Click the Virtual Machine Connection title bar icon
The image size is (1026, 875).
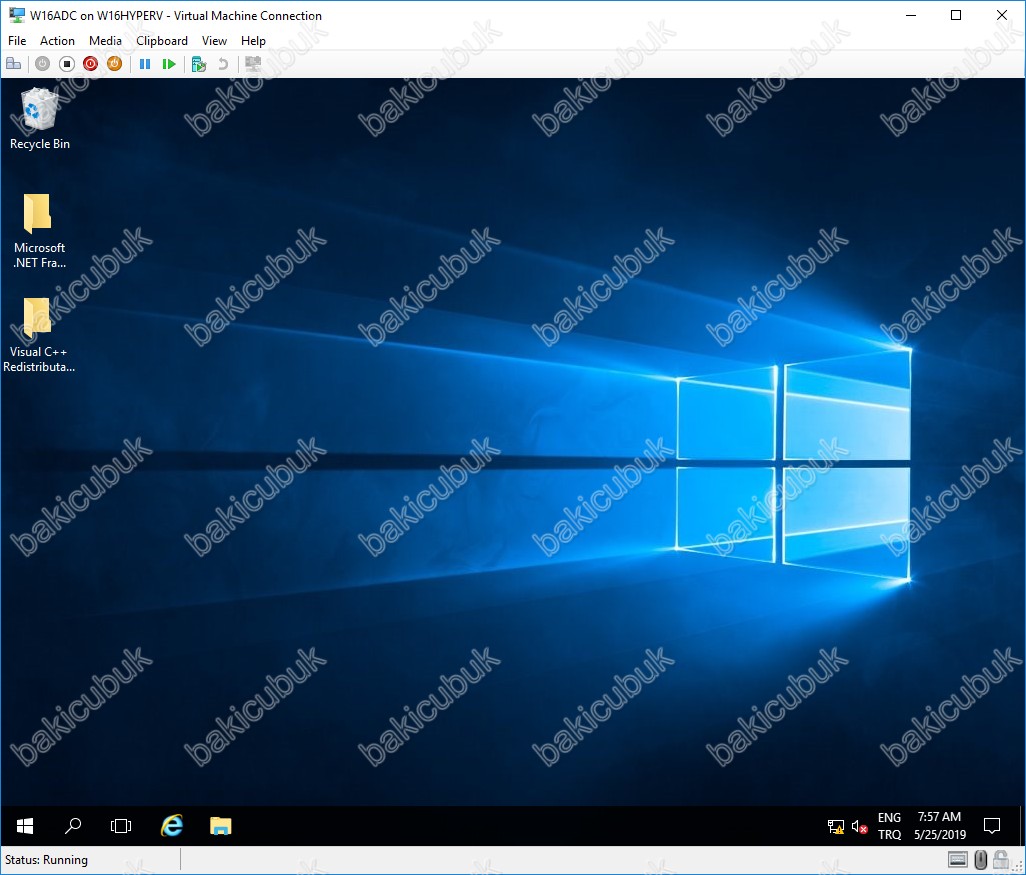[x=17, y=15]
